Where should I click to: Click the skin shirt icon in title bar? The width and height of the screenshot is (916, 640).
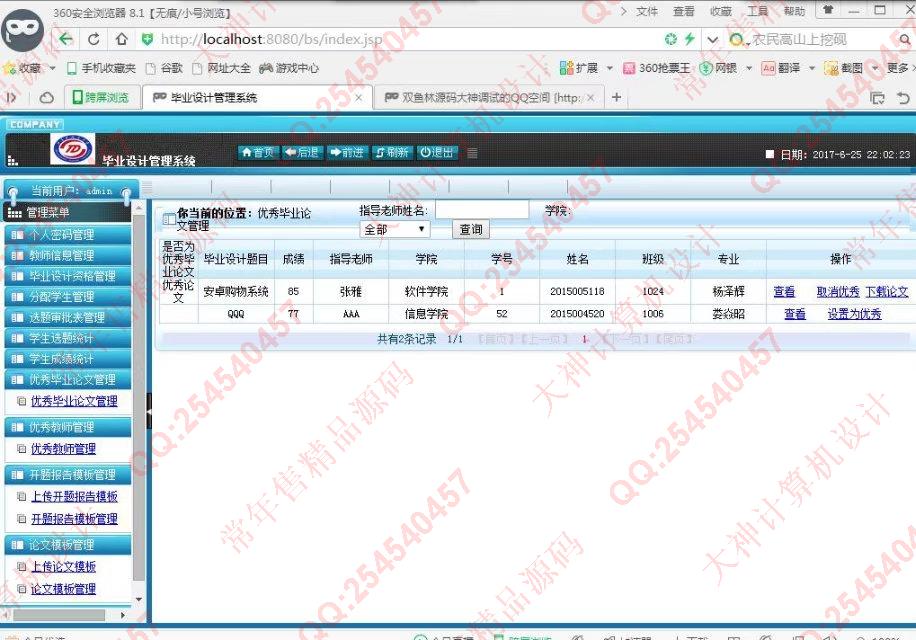828,10
